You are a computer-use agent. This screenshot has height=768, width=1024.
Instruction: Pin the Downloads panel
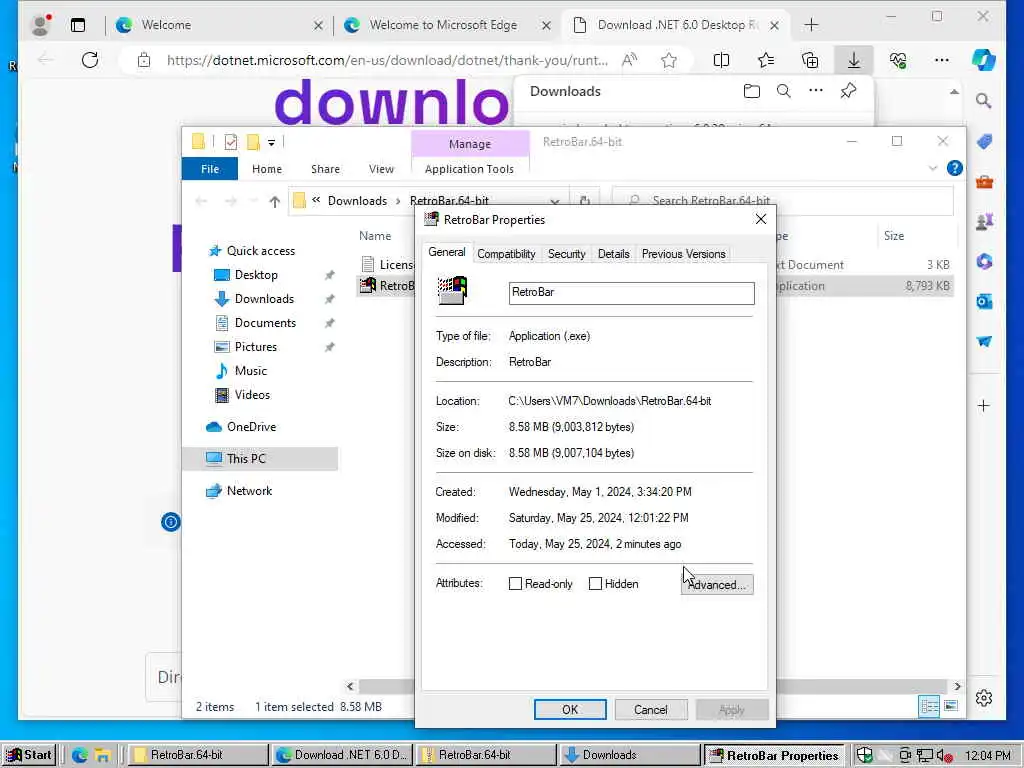pos(848,91)
